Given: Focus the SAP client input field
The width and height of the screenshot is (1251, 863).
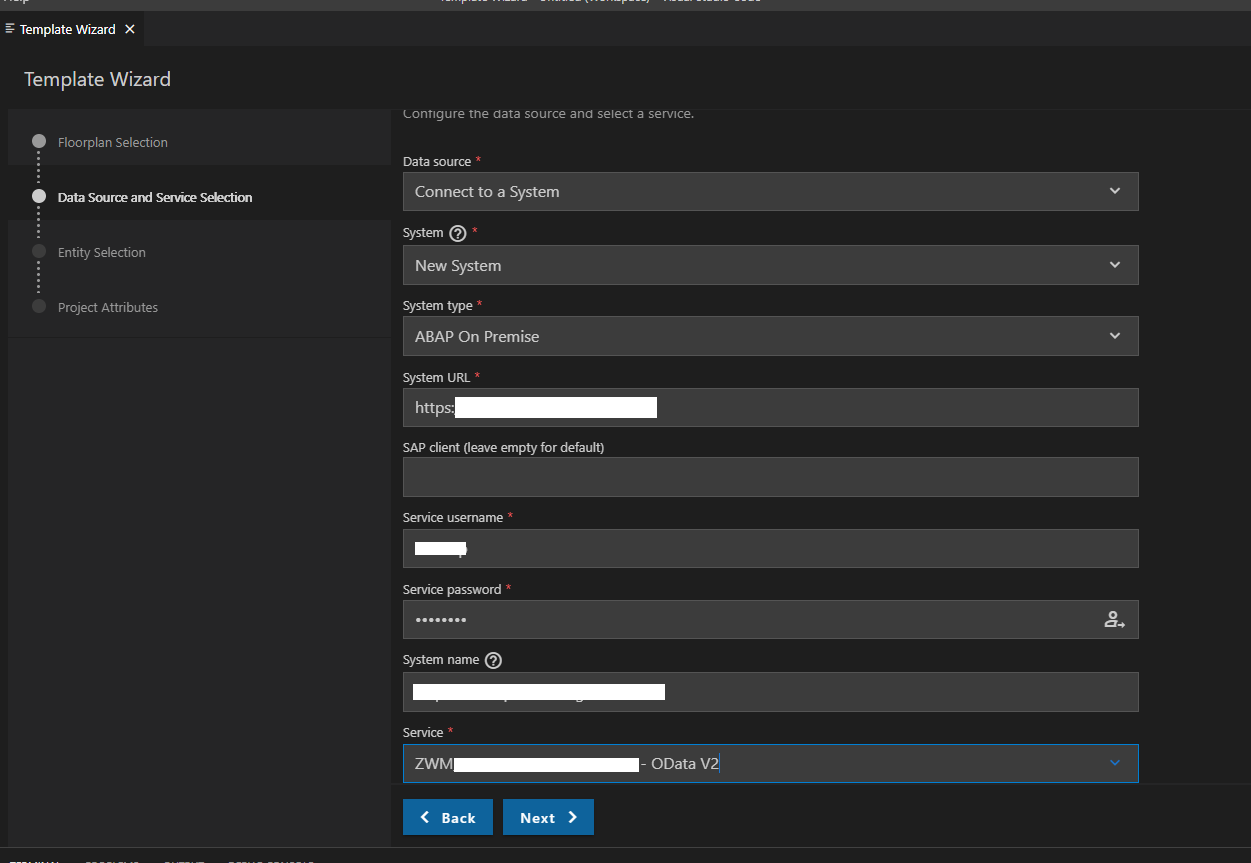Looking at the screenshot, I should pos(769,478).
